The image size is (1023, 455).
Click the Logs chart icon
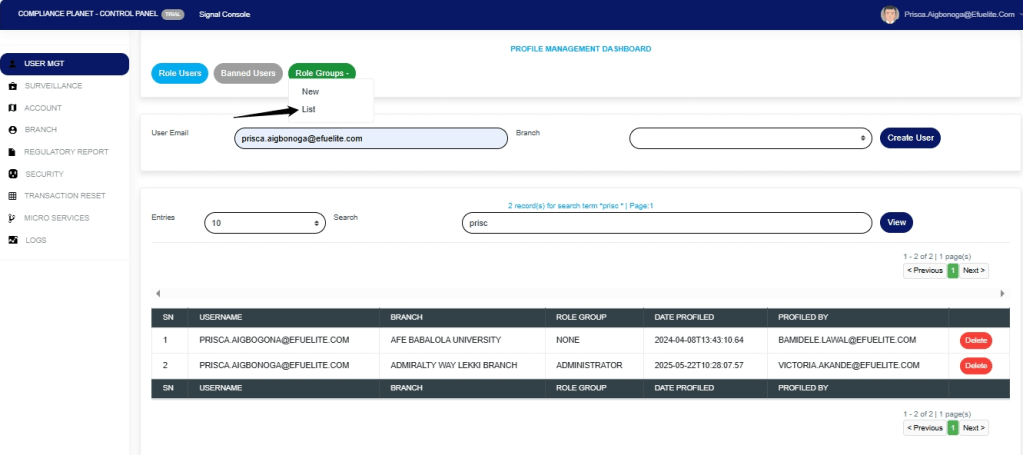pos(12,240)
